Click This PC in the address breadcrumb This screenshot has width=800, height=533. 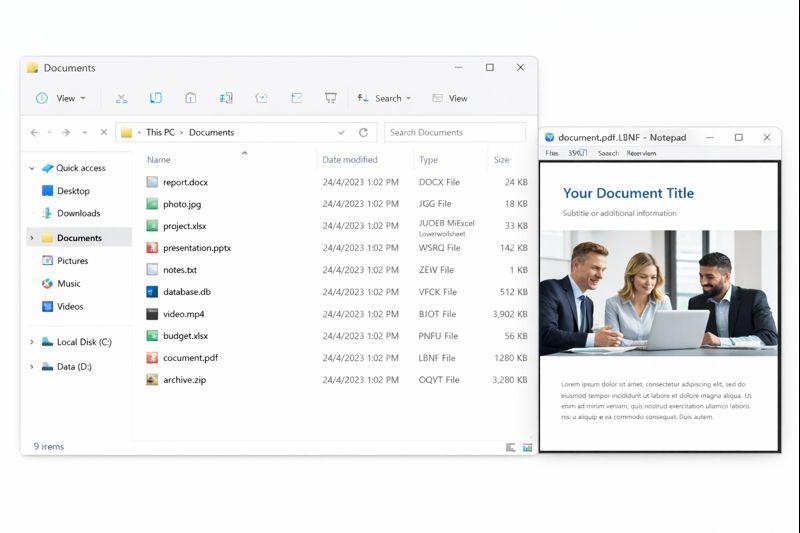tap(160, 132)
